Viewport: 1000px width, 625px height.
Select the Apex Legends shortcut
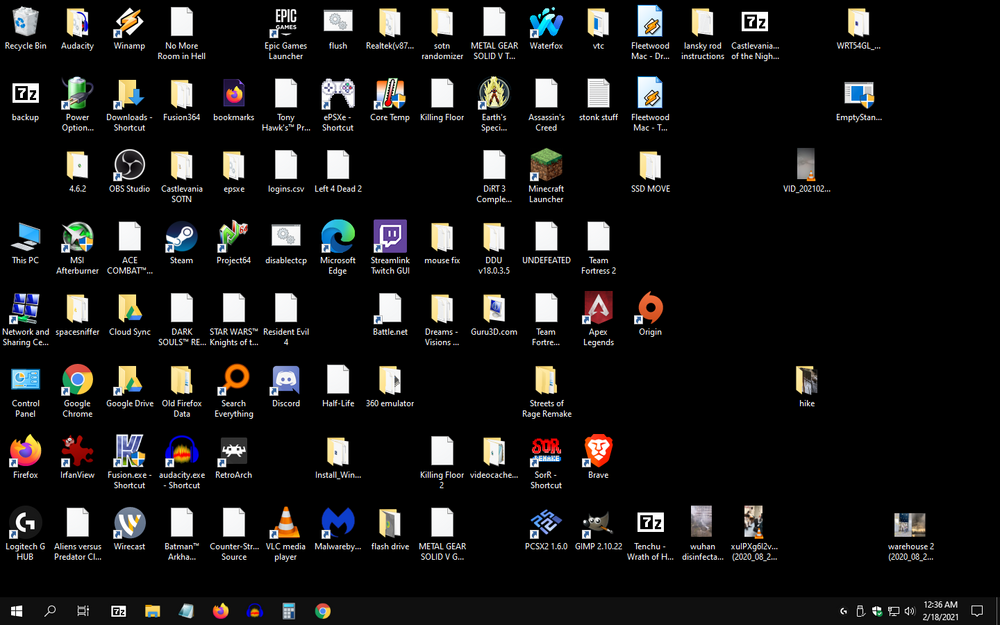[598, 308]
